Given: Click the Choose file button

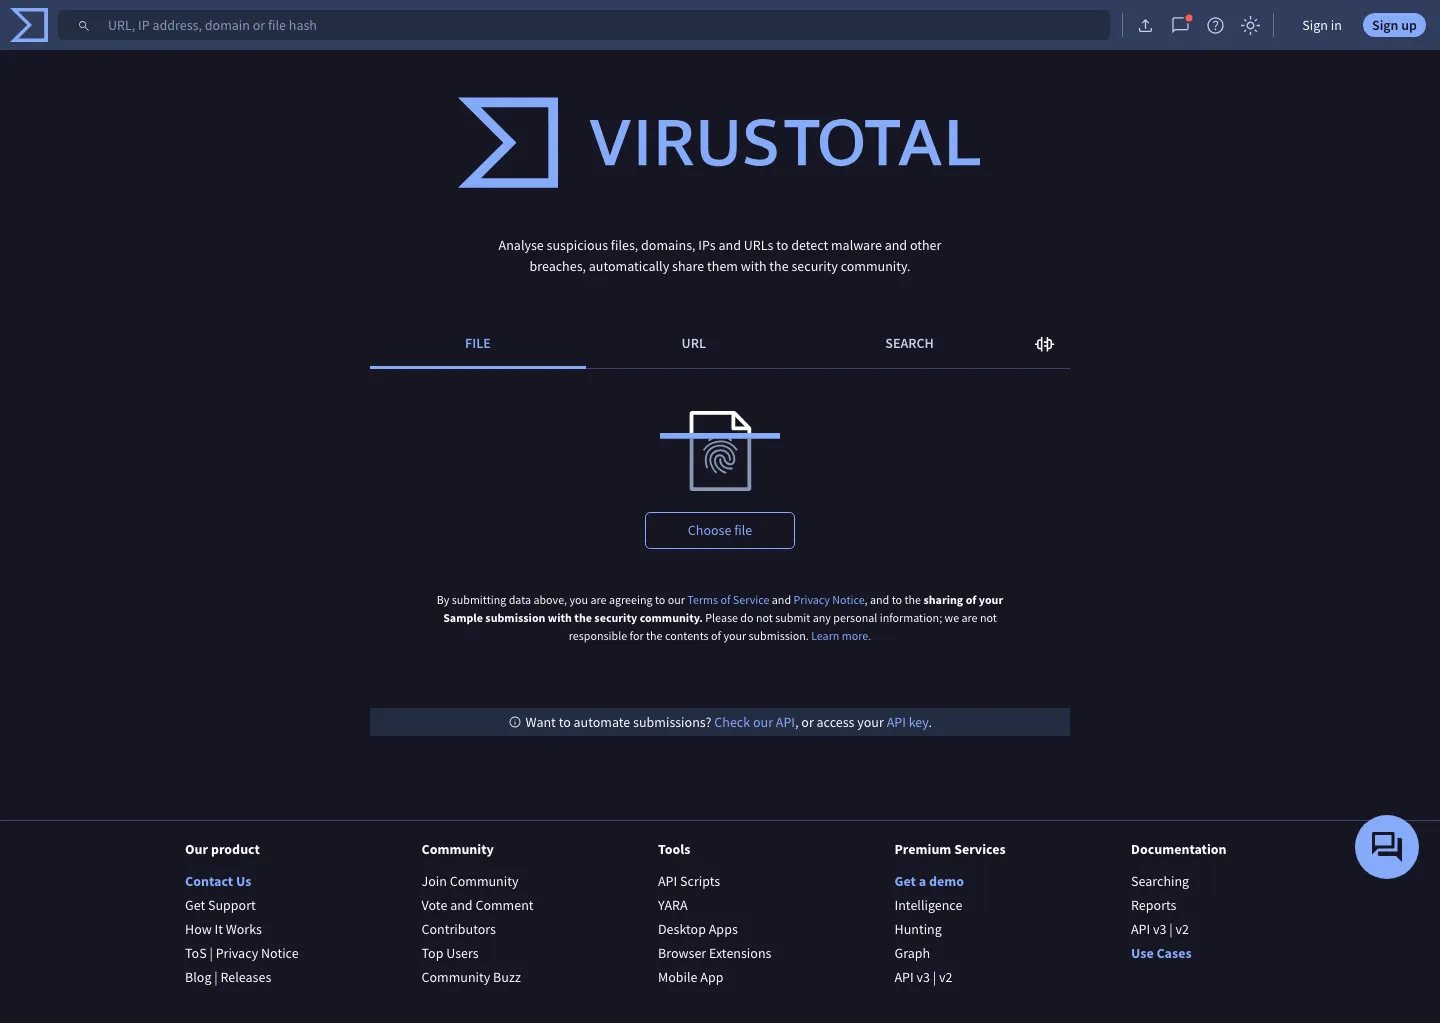Looking at the screenshot, I should [x=720, y=531].
